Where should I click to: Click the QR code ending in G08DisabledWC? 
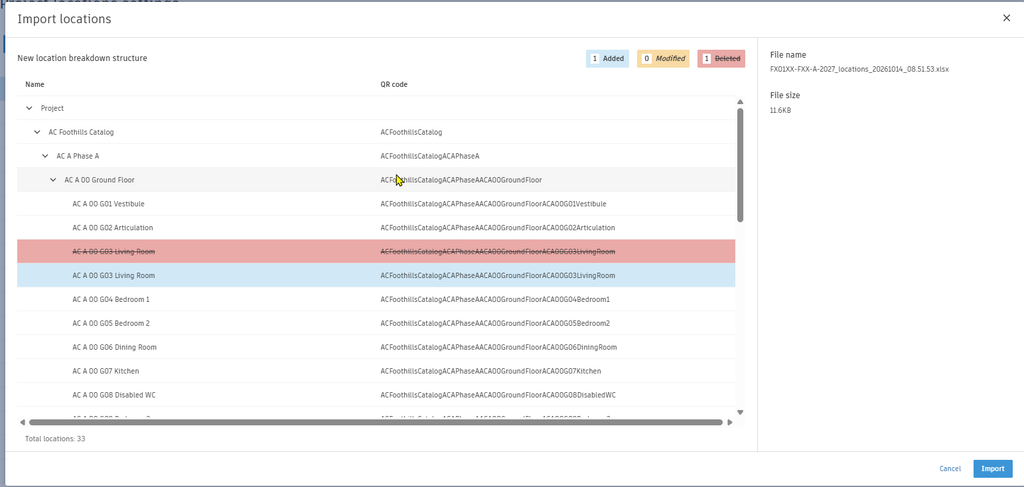click(x=498, y=395)
